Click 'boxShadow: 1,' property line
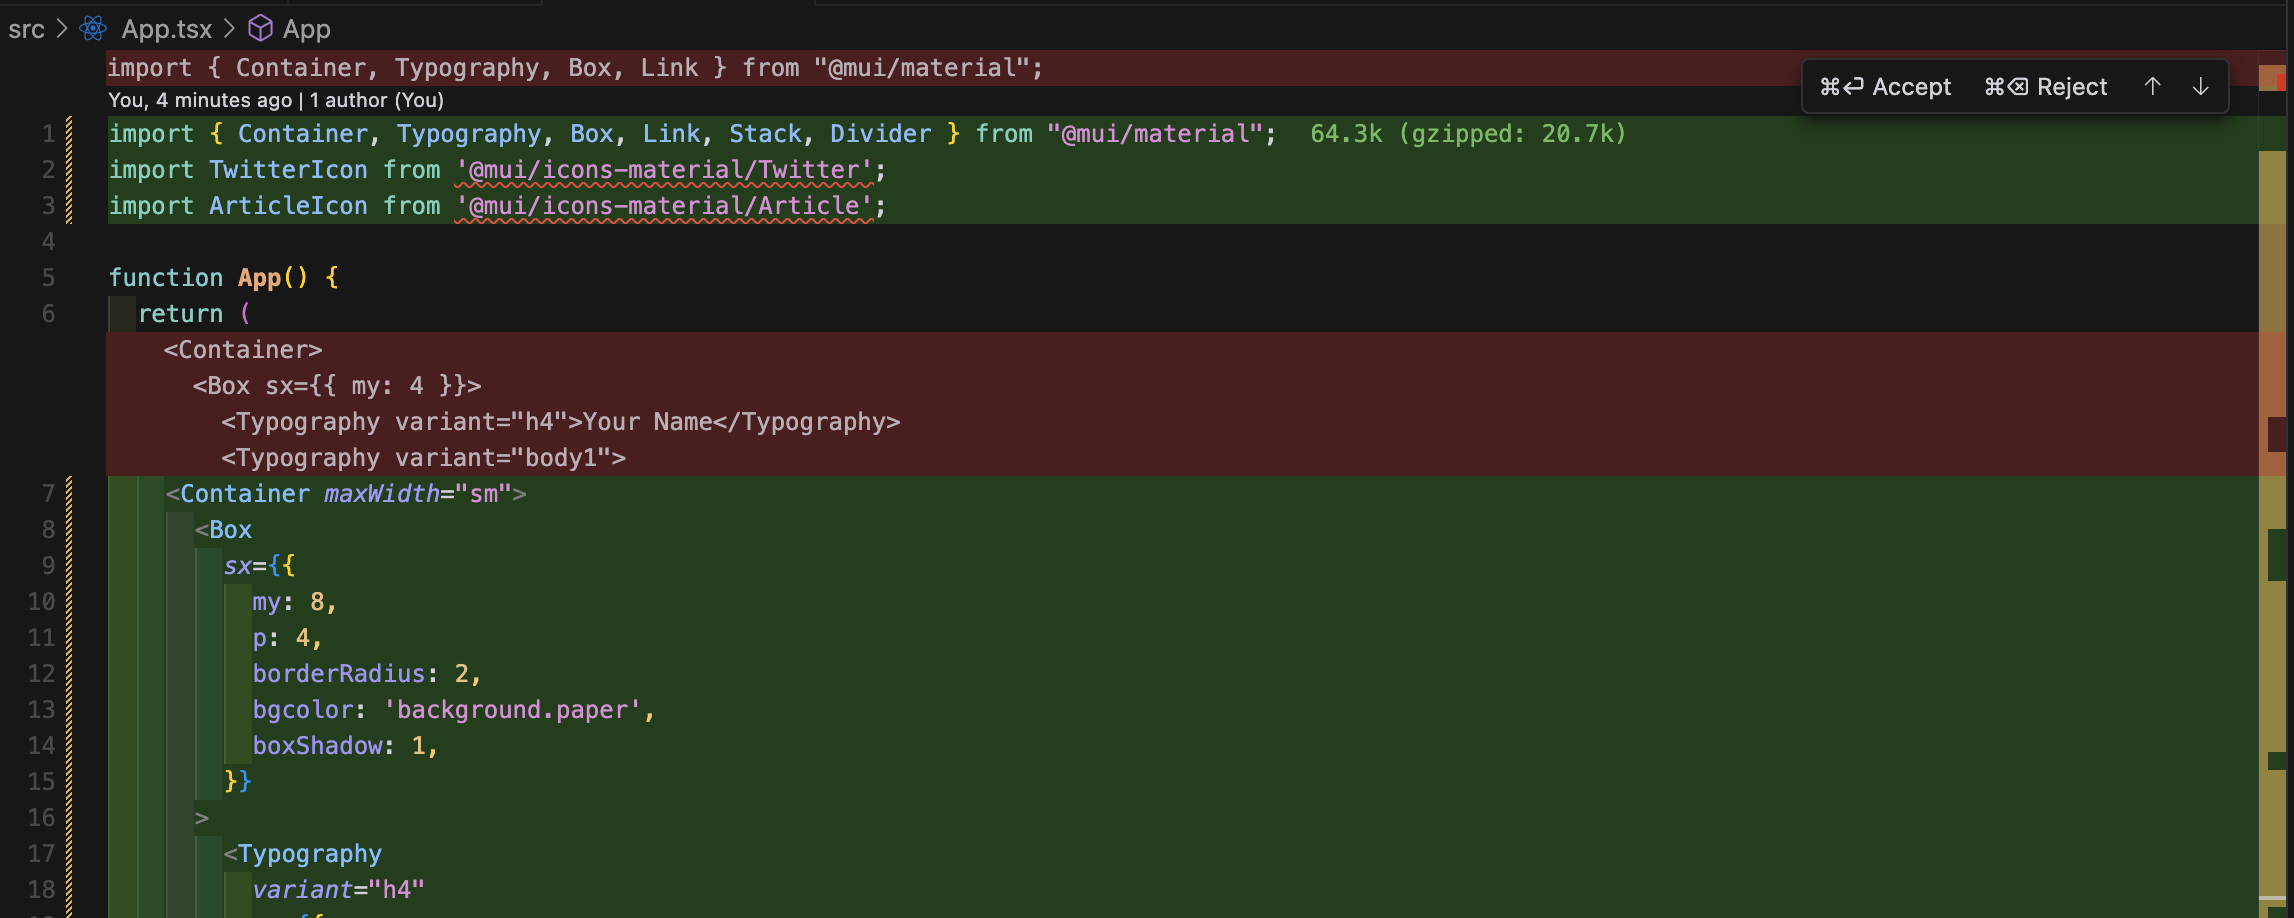This screenshot has height=918, width=2294. (345, 746)
